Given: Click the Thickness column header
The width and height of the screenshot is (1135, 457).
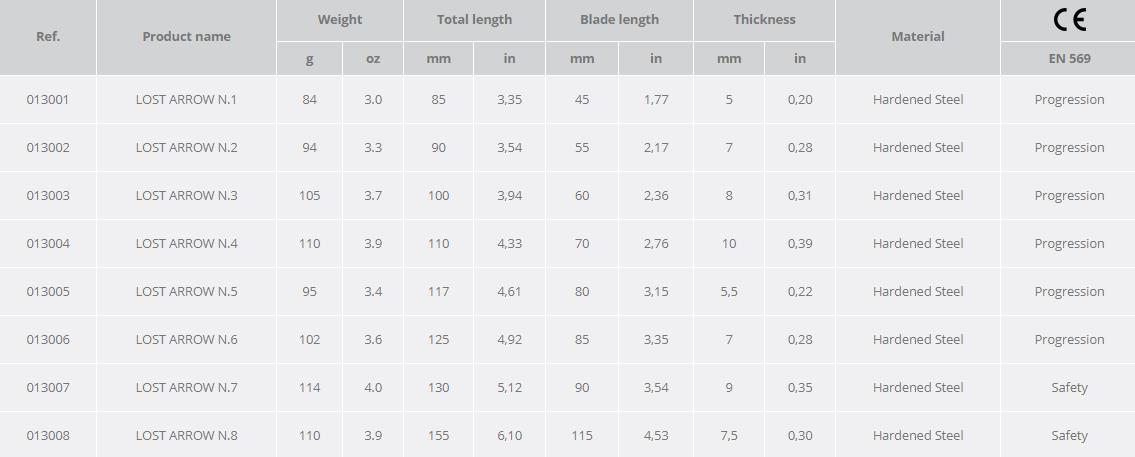Looking at the screenshot, I should pyautogui.click(x=764, y=20).
